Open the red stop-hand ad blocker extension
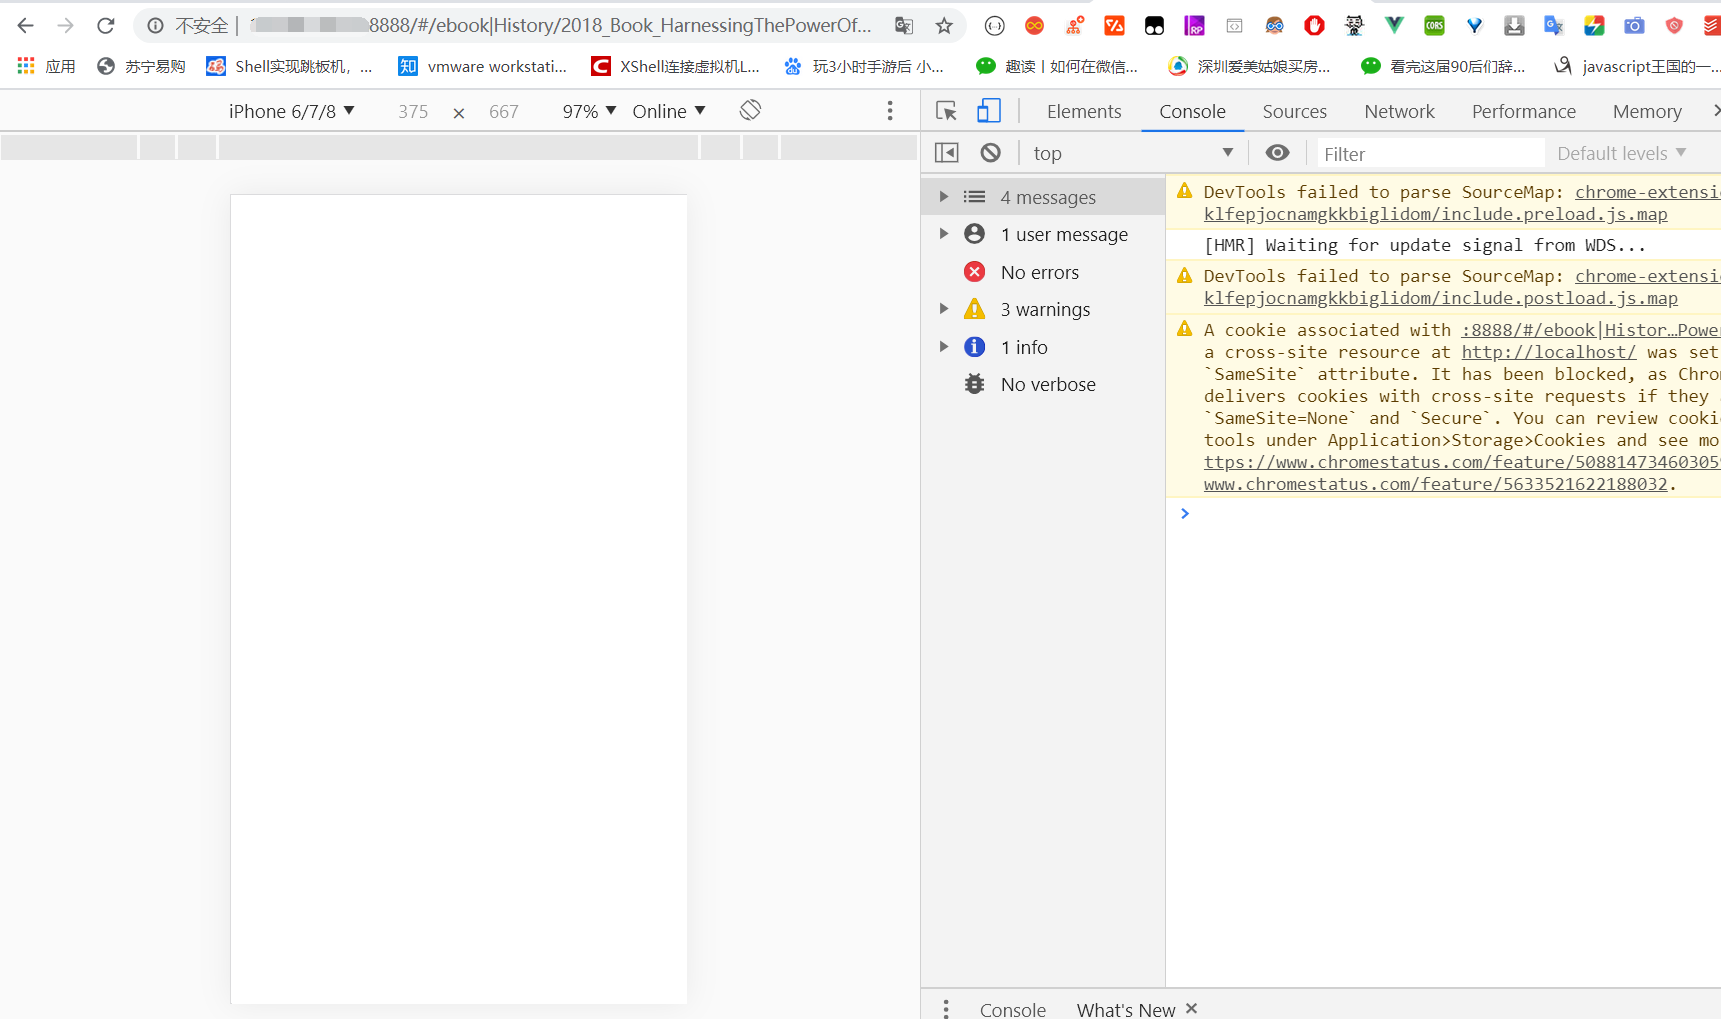The image size is (1721, 1019). tap(1315, 26)
